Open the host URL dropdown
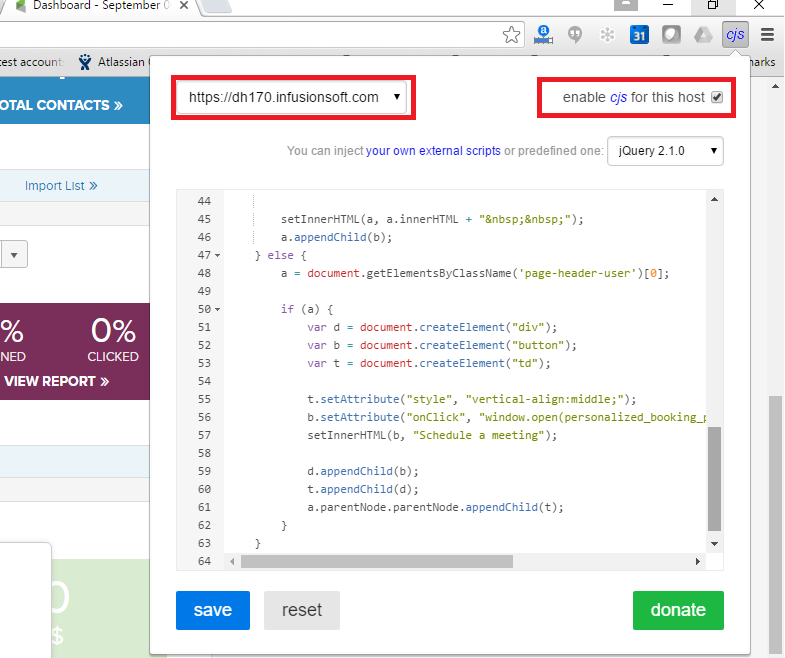 [292, 98]
